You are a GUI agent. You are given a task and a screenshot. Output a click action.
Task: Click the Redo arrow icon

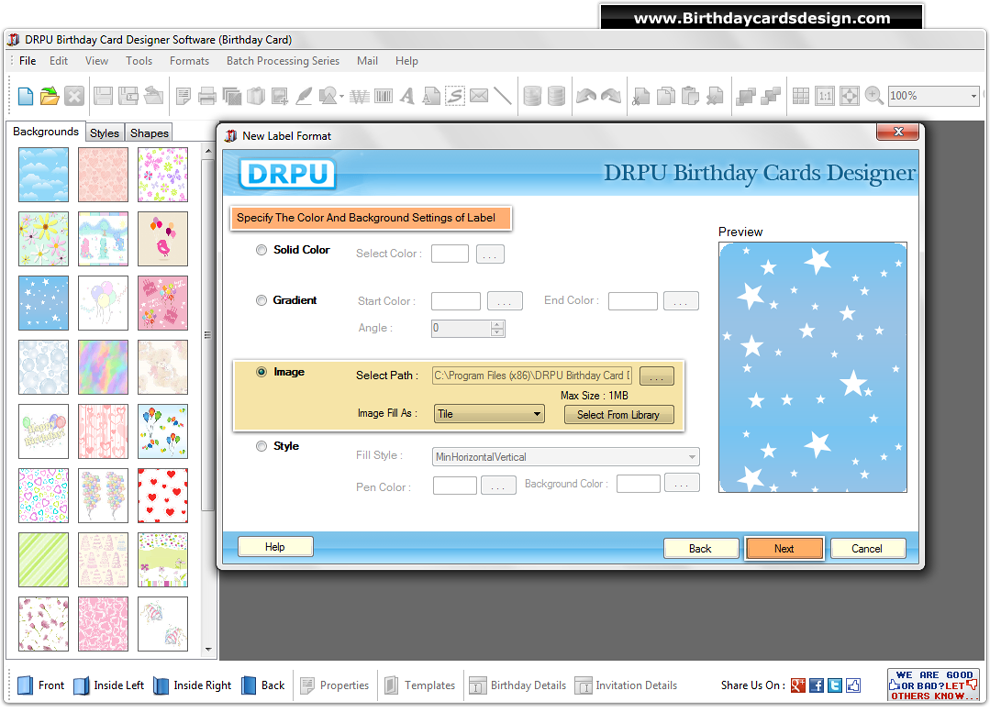pyautogui.click(x=611, y=96)
